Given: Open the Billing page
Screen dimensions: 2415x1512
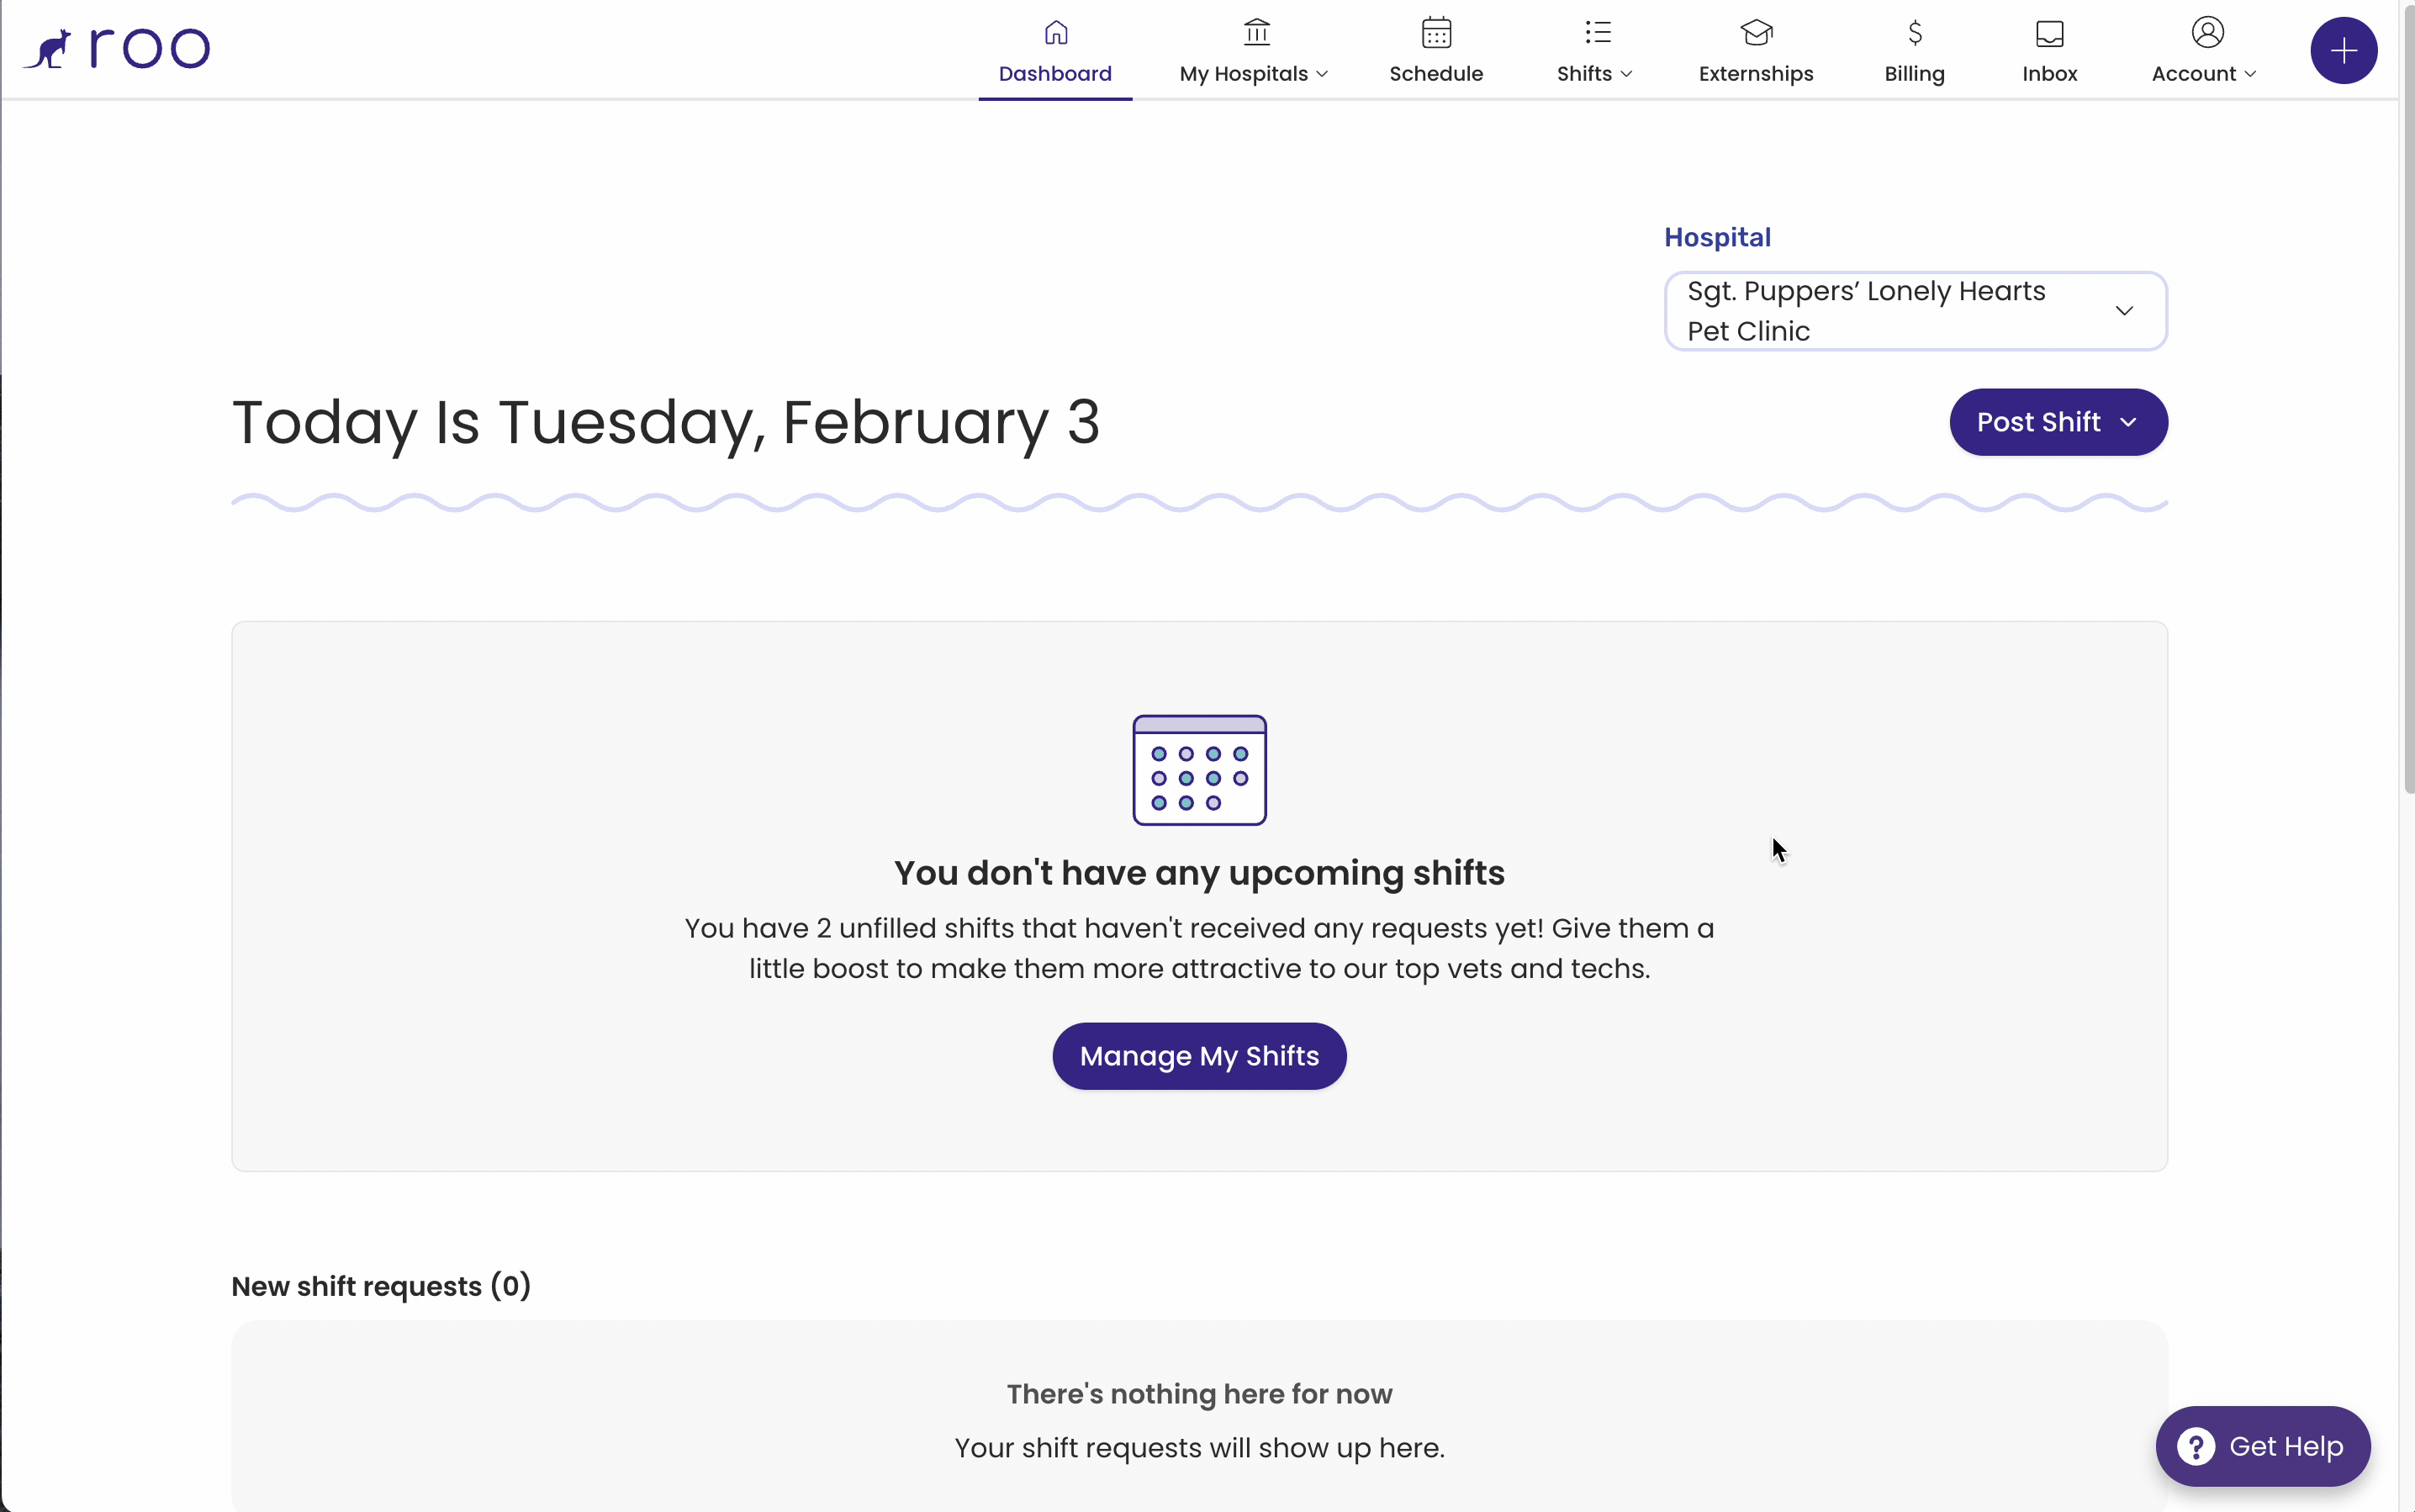Looking at the screenshot, I should click(x=1914, y=51).
